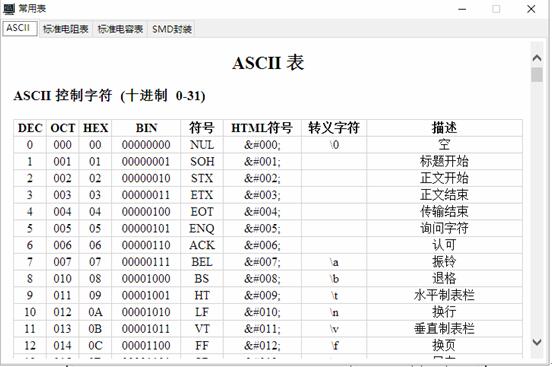This screenshot has height=367, width=552.
Task: Click the binary value 00001100
Action: [x=146, y=346]
